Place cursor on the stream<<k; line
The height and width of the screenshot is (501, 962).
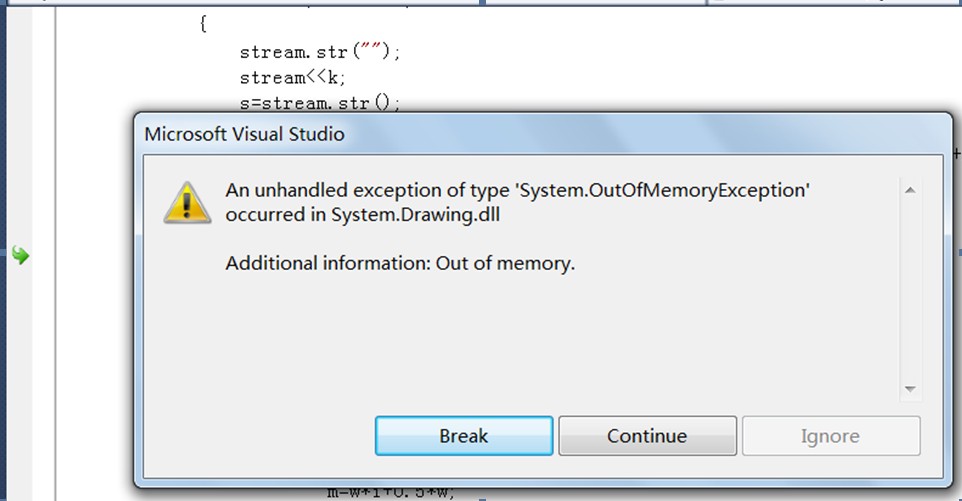tap(293, 78)
